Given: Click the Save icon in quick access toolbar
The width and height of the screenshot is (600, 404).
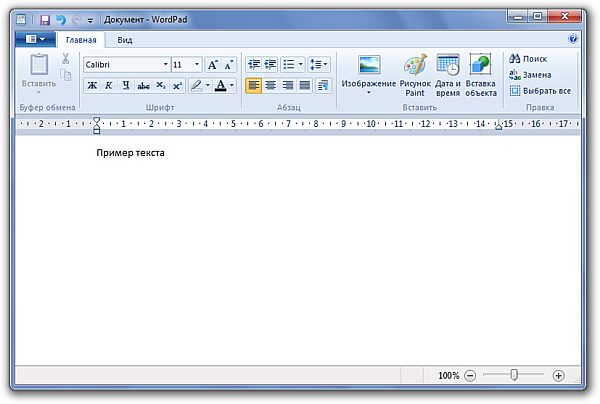Looking at the screenshot, I should pyautogui.click(x=45, y=19).
